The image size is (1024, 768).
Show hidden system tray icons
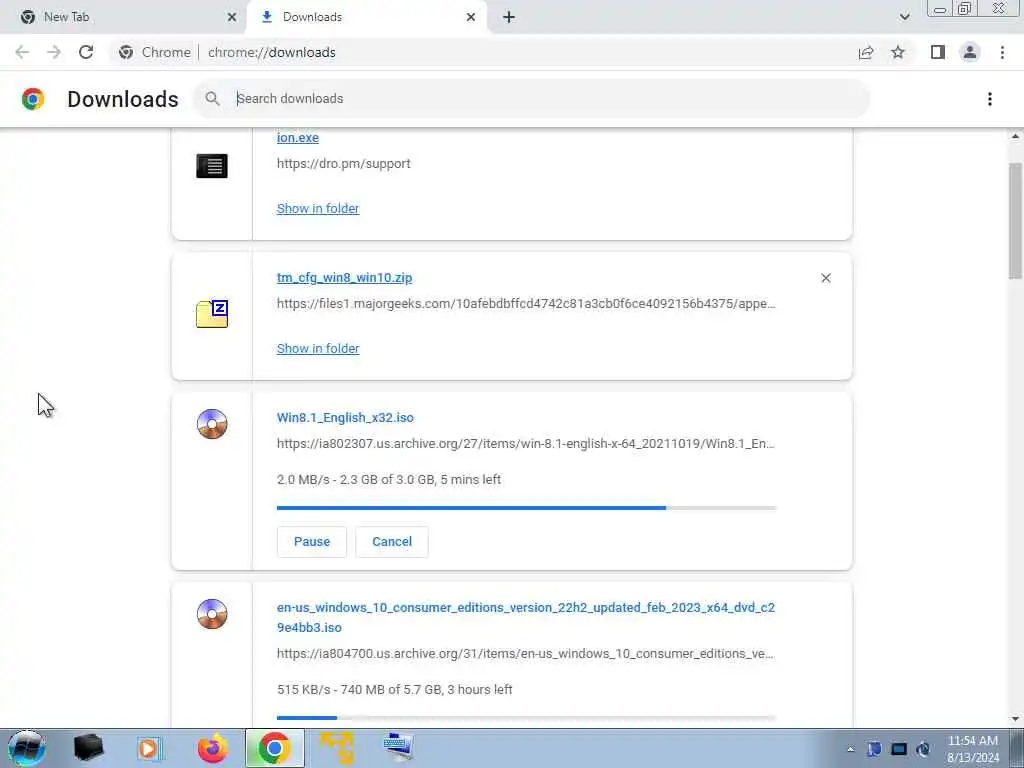tap(850, 749)
